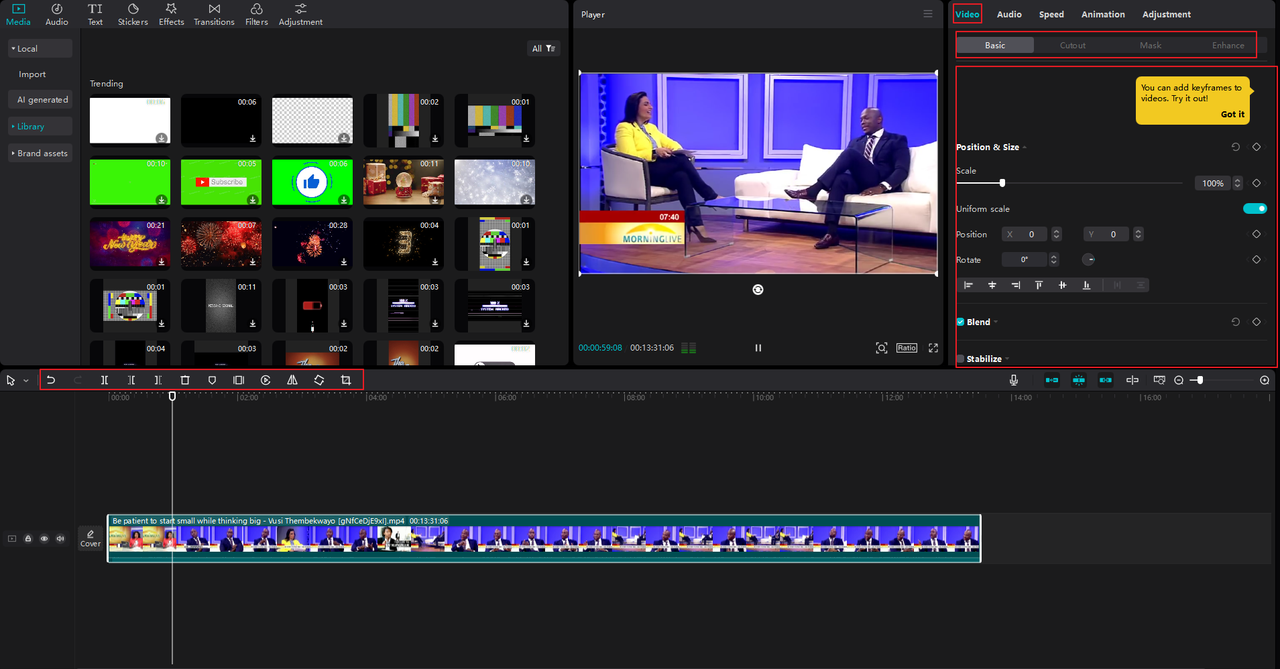The height and width of the screenshot is (669, 1280).
Task: Add a keyframe for Rotate
Action: pyautogui.click(x=1257, y=260)
